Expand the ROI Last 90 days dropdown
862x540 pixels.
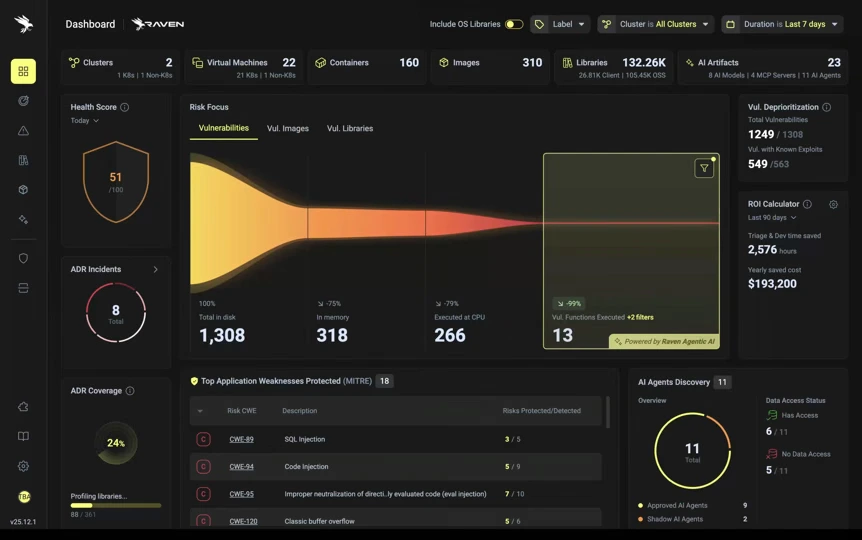tap(772, 218)
